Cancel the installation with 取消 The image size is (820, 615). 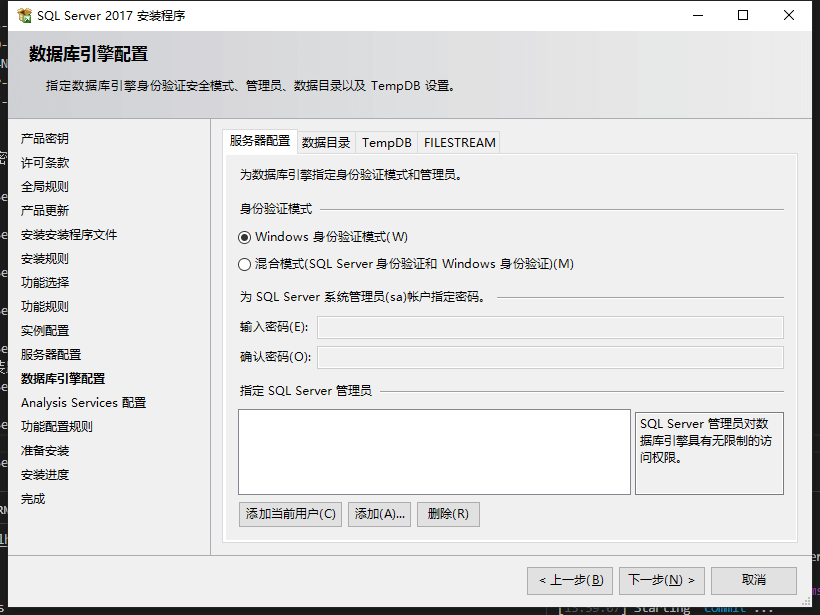pyautogui.click(x=753, y=580)
